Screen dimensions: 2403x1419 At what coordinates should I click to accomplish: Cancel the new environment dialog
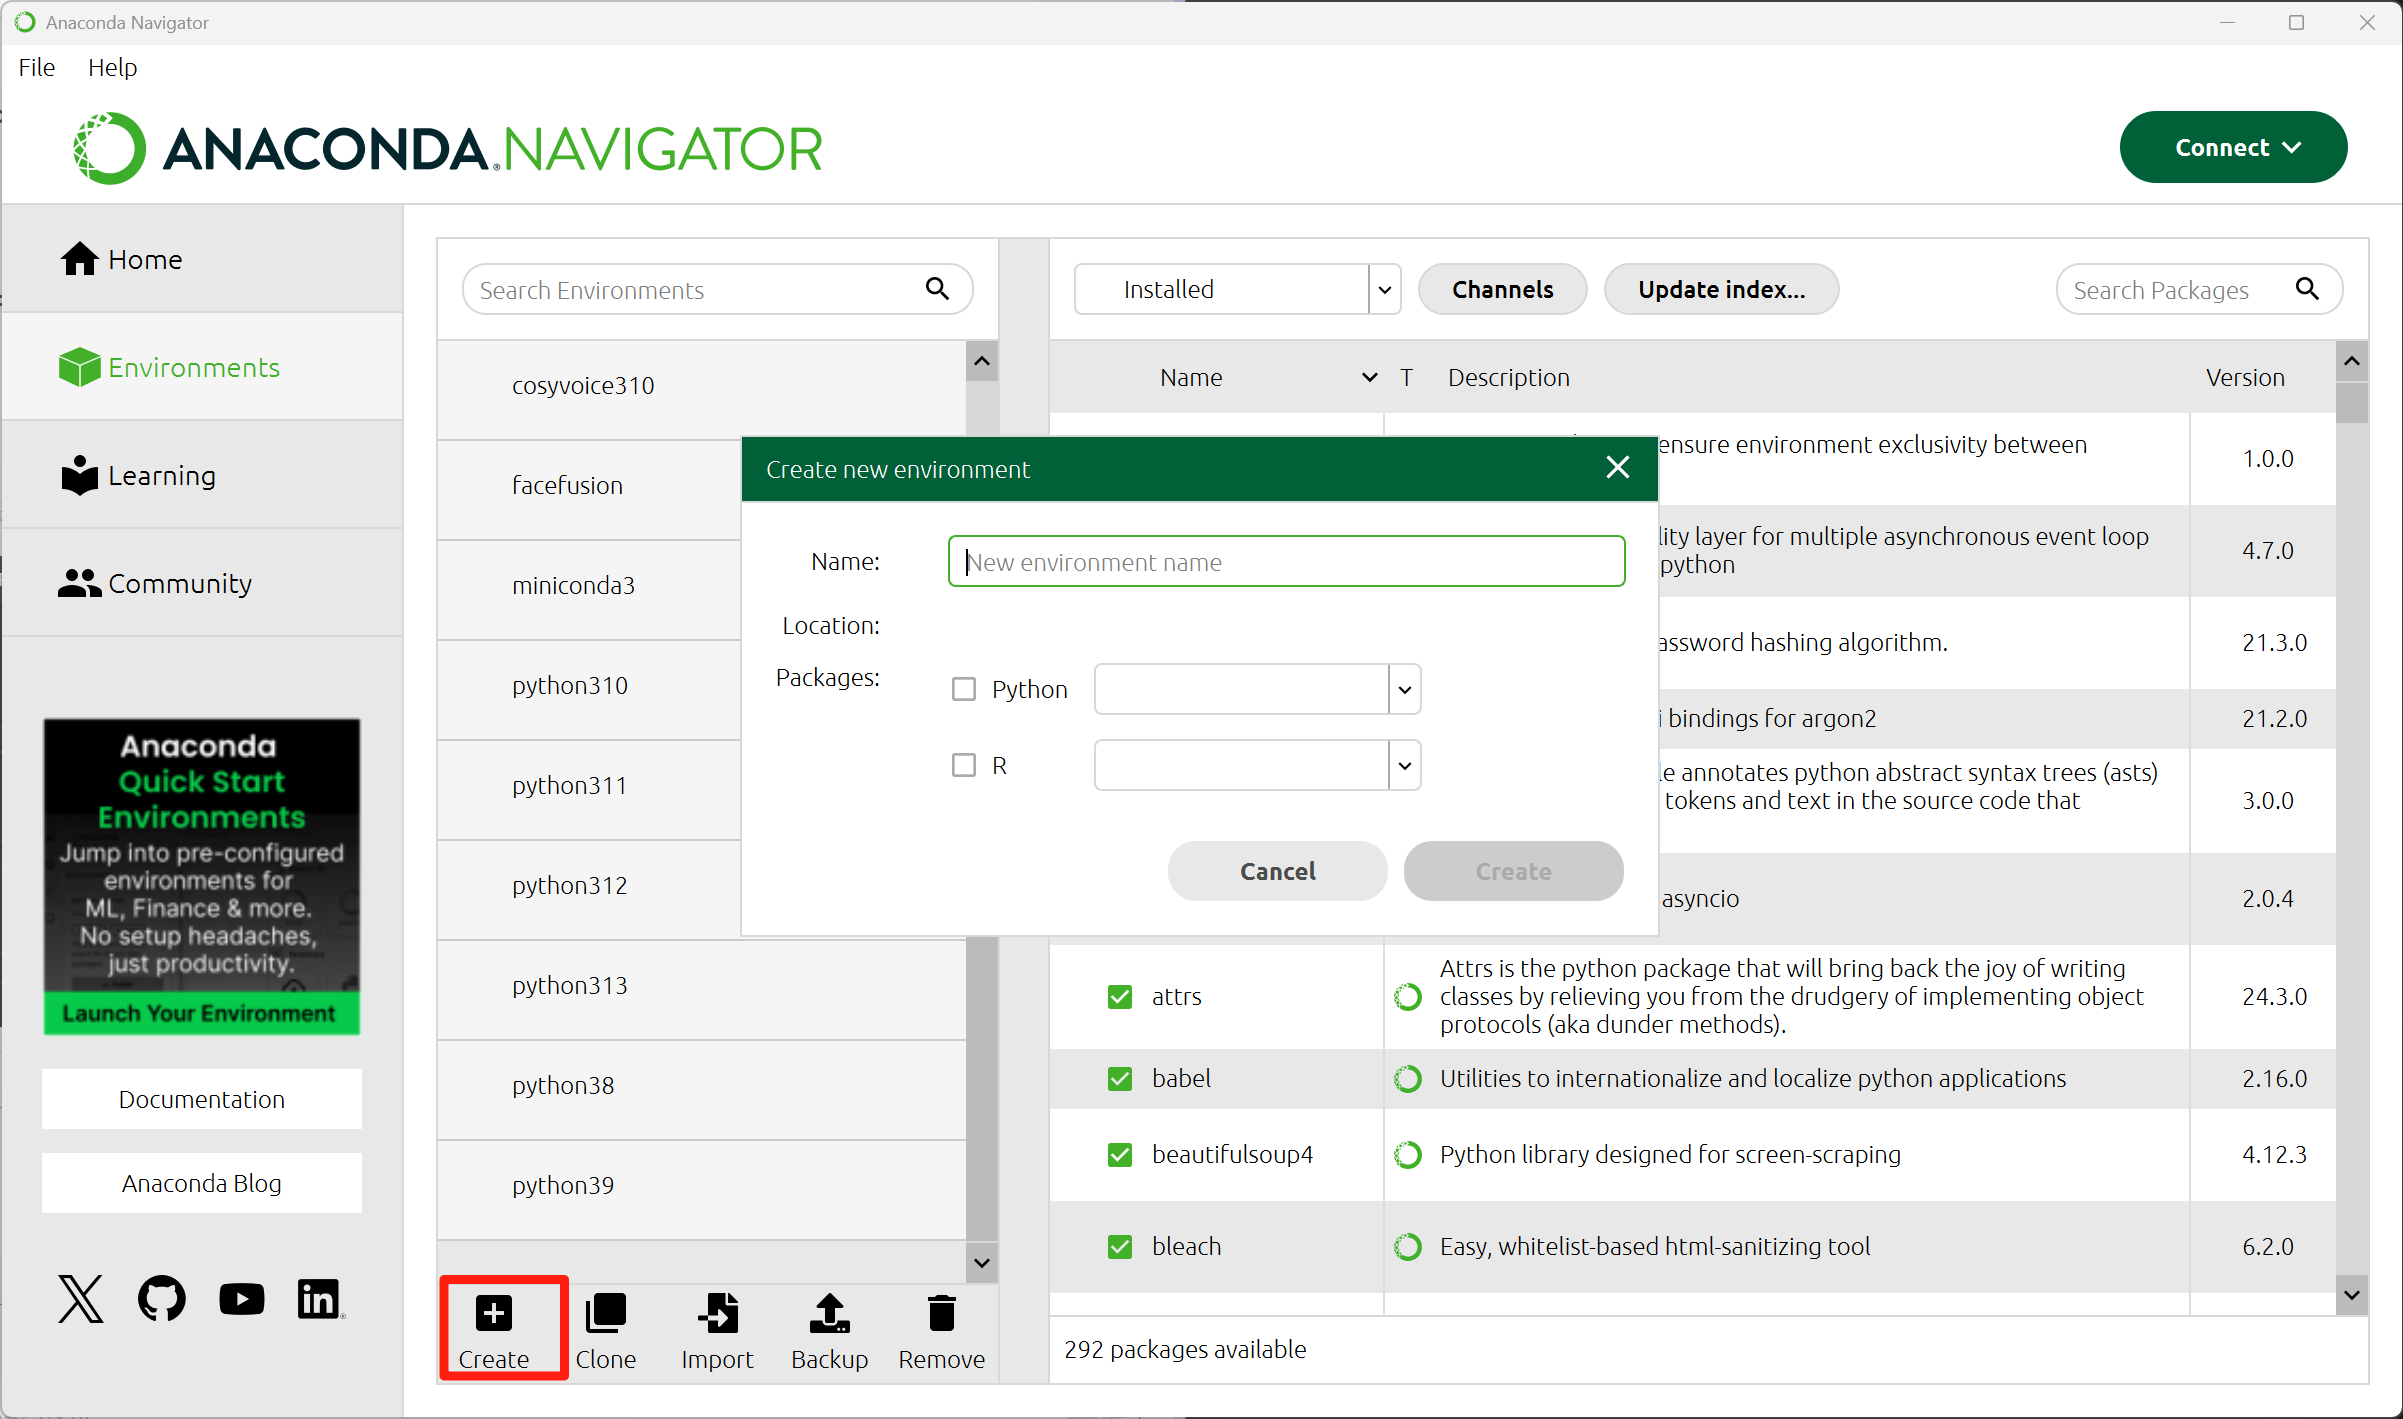click(1277, 871)
